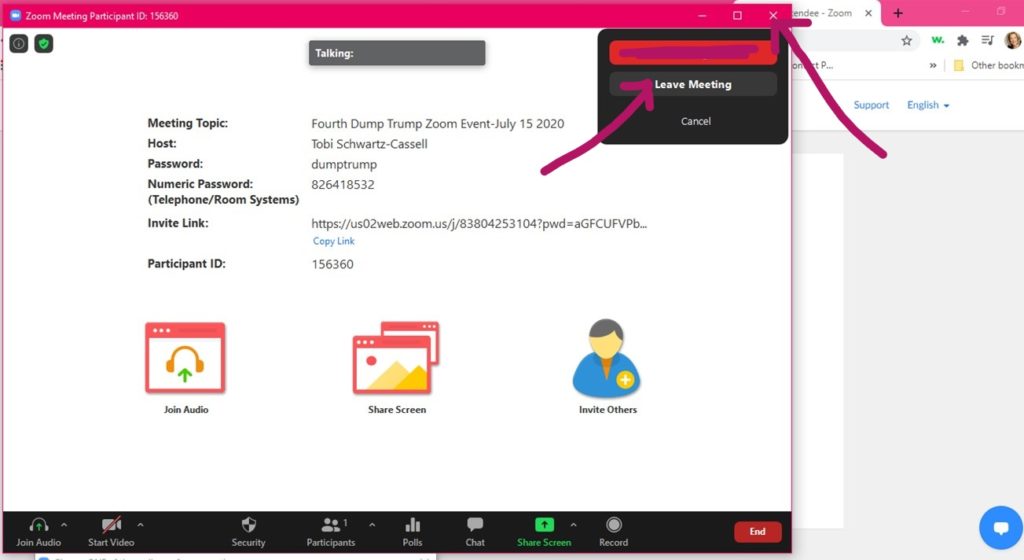The width and height of the screenshot is (1024, 560).
Task: Click the Copy Link link
Action: point(333,241)
